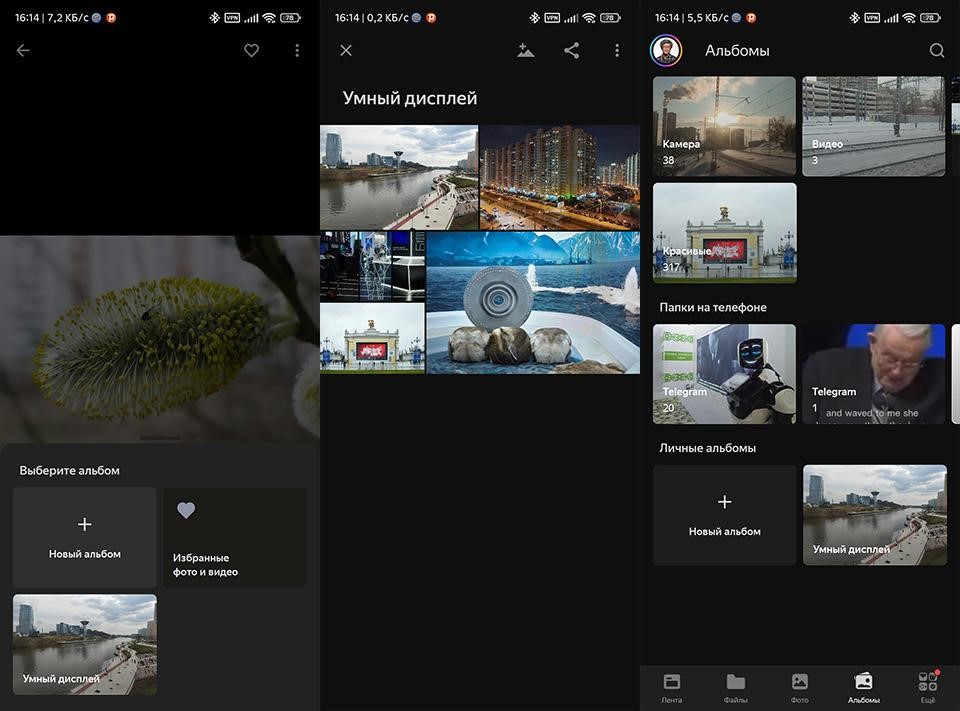Open the profile avatar

[x=666, y=51]
